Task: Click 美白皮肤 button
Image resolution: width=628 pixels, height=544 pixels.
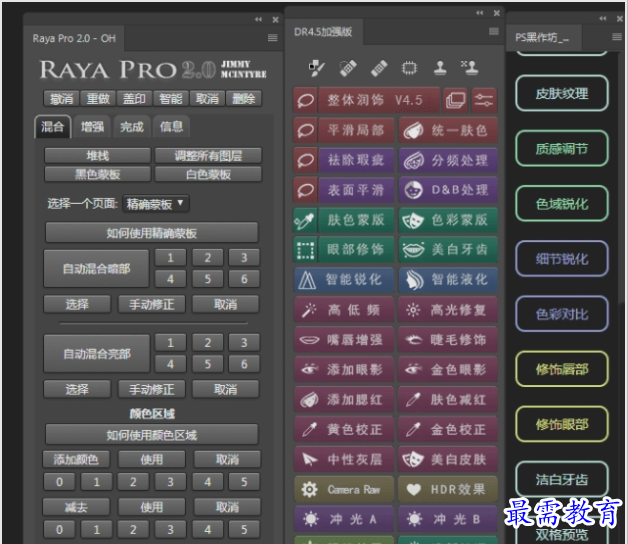Action: point(448,459)
